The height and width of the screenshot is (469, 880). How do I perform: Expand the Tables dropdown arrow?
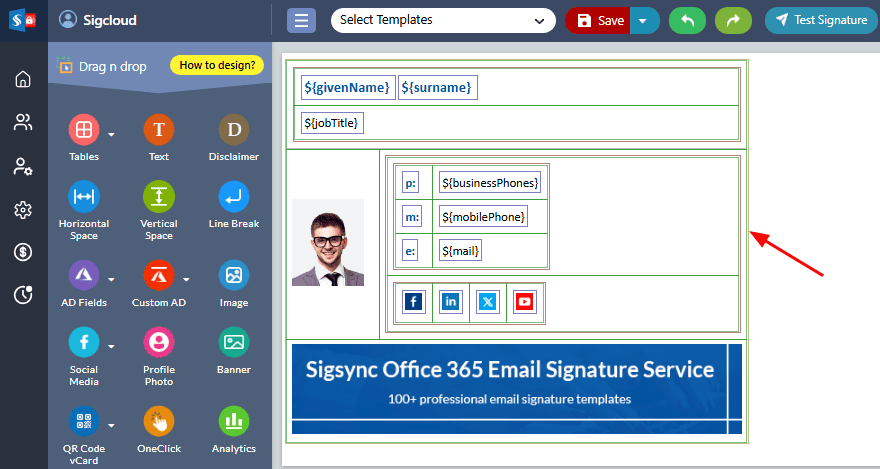(x=112, y=134)
